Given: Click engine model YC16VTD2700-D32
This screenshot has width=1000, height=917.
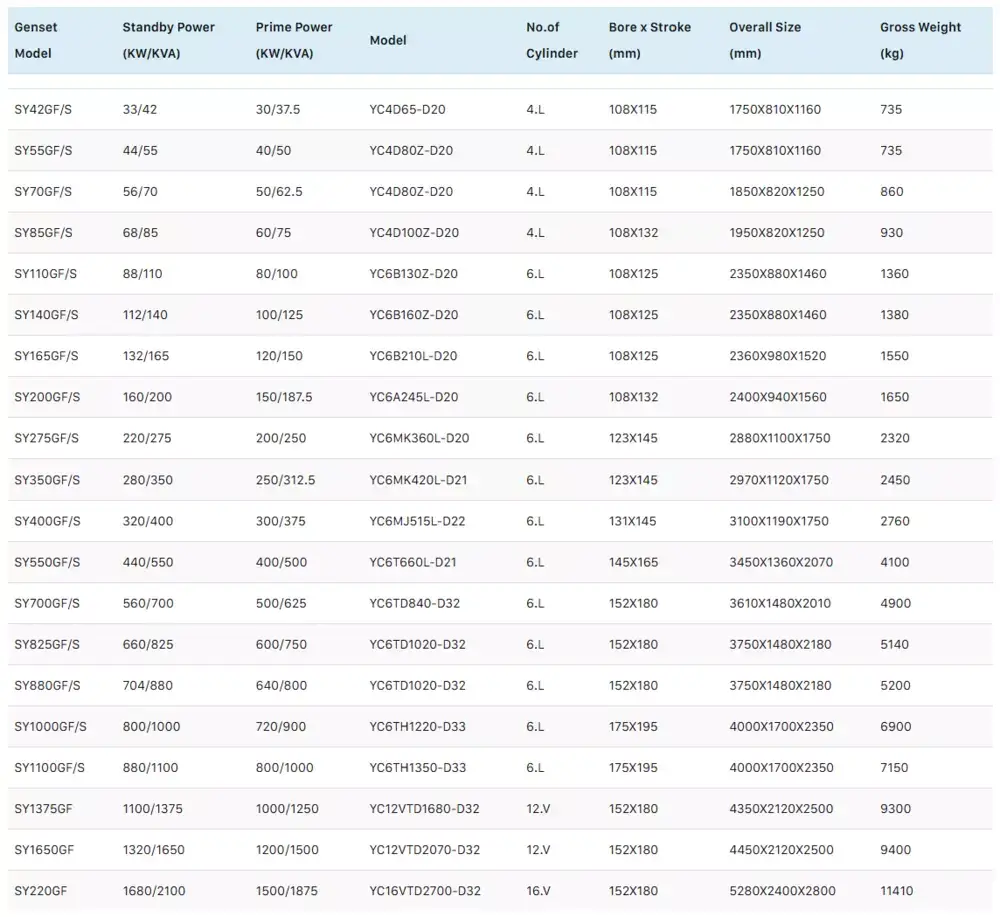Looking at the screenshot, I should point(425,891).
